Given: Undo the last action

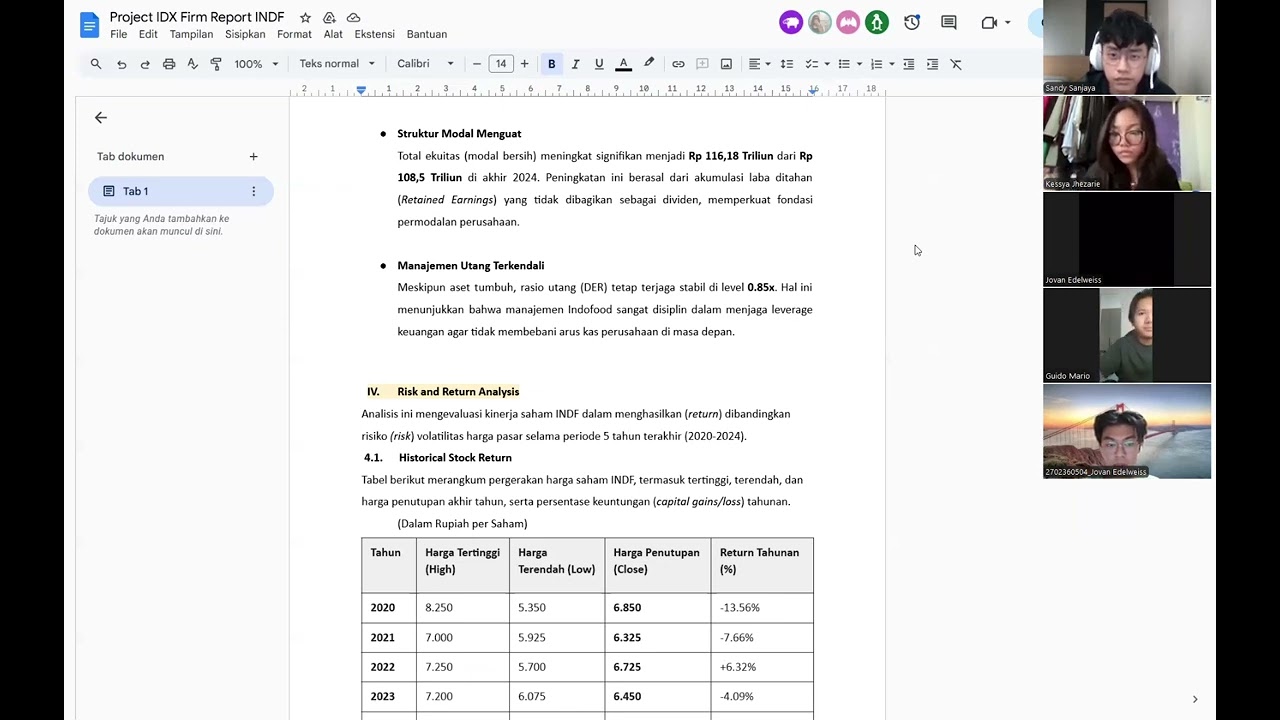Looking at the screenshot, I should (121, 64).
